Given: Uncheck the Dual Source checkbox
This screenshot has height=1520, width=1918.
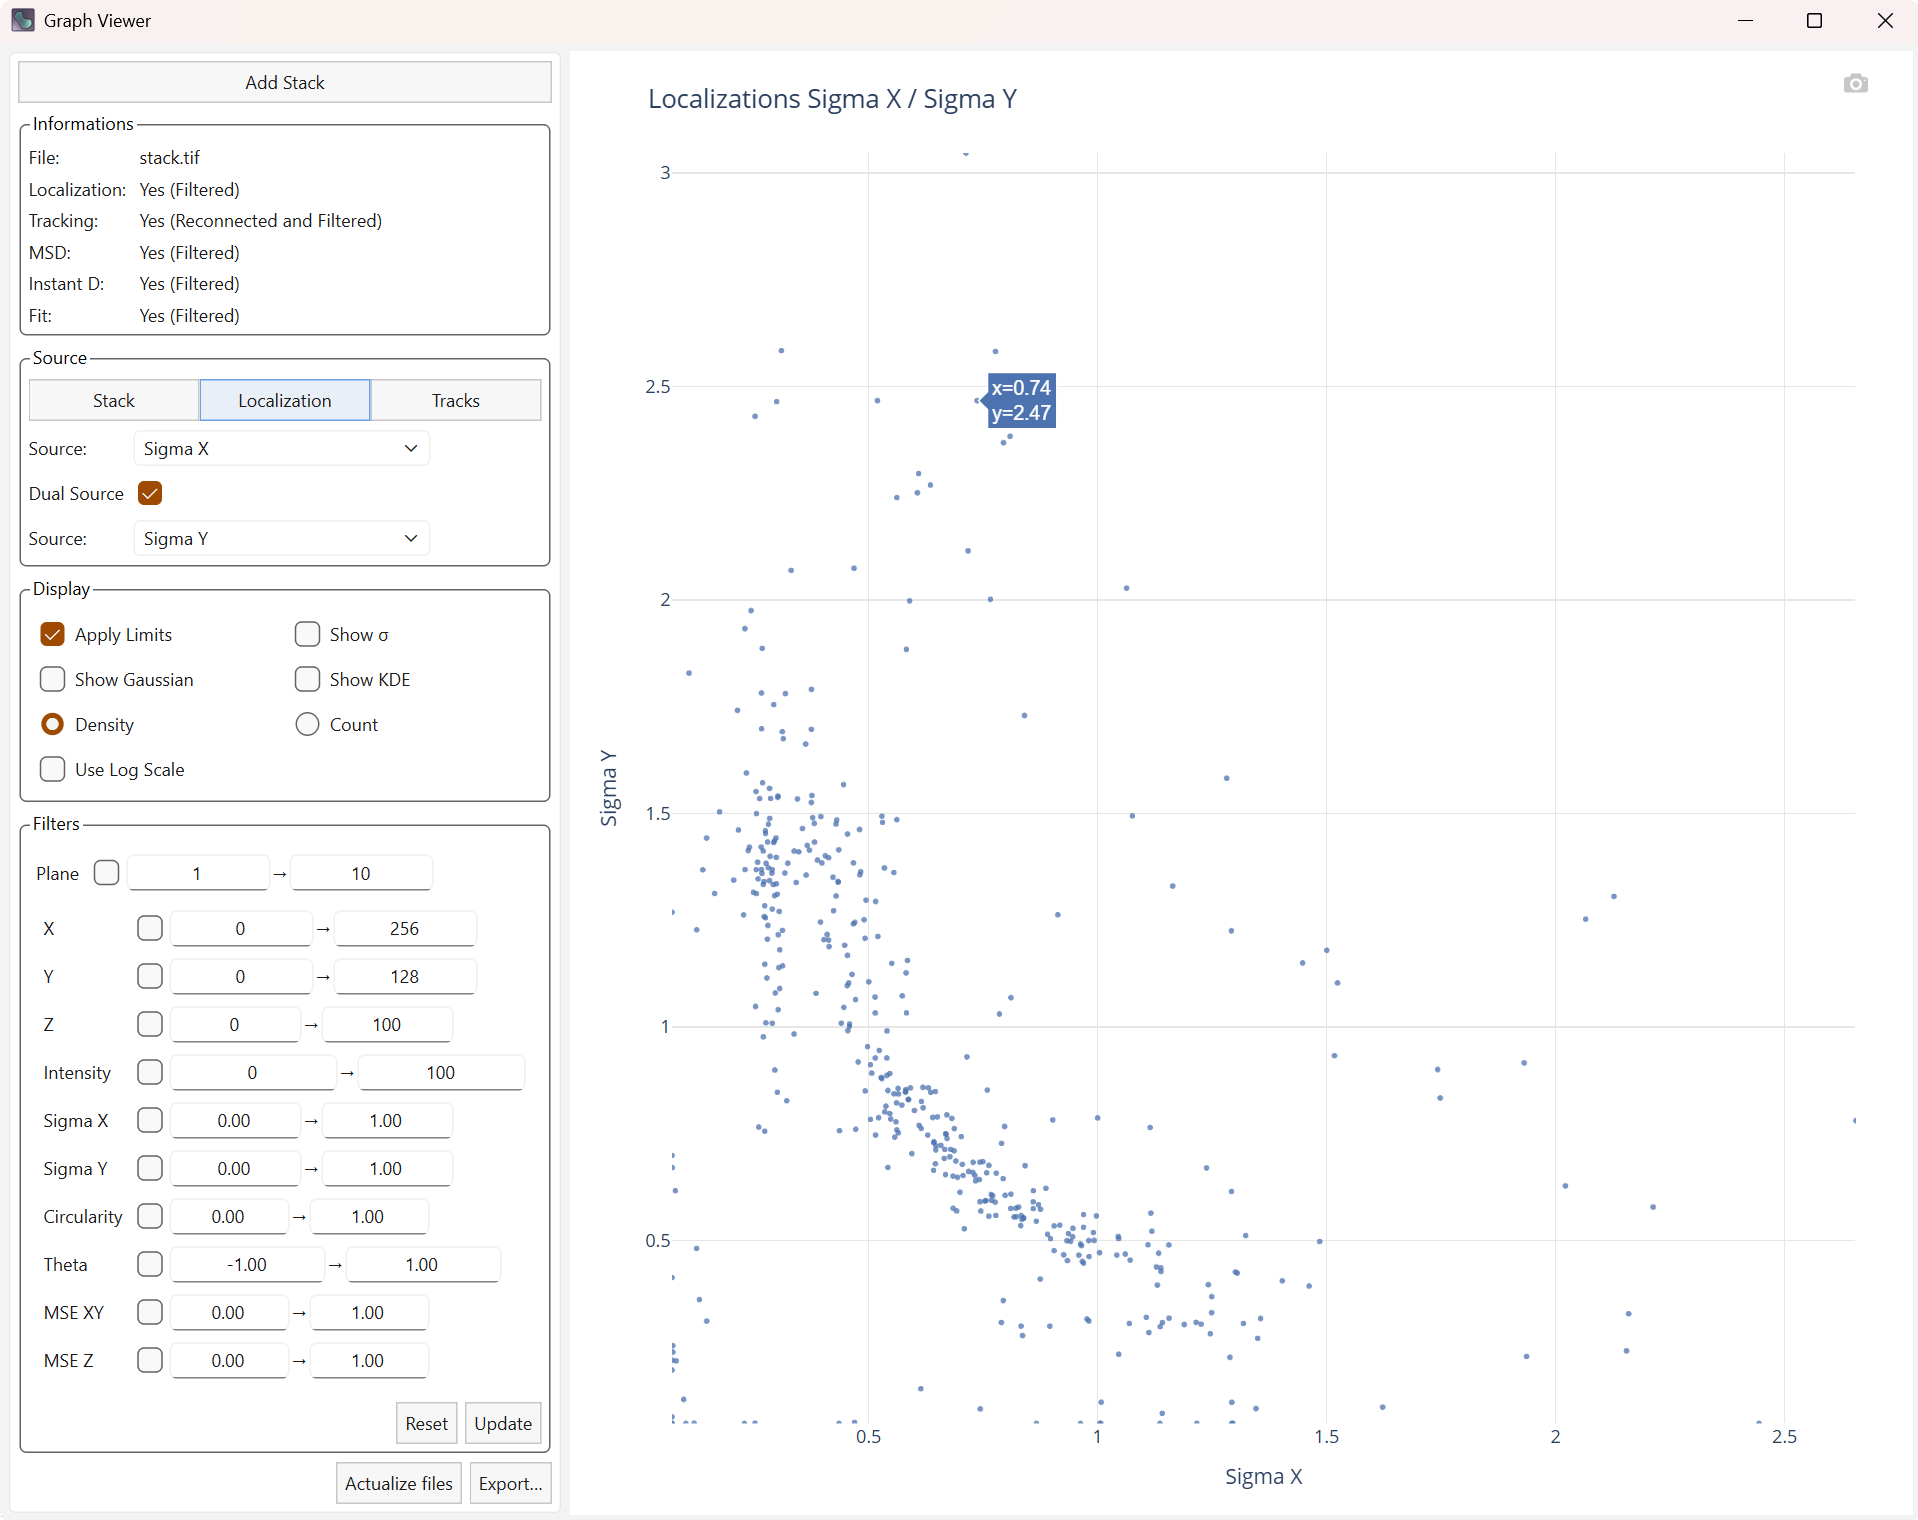Looking at the screenshot, I should click(150, 494).
